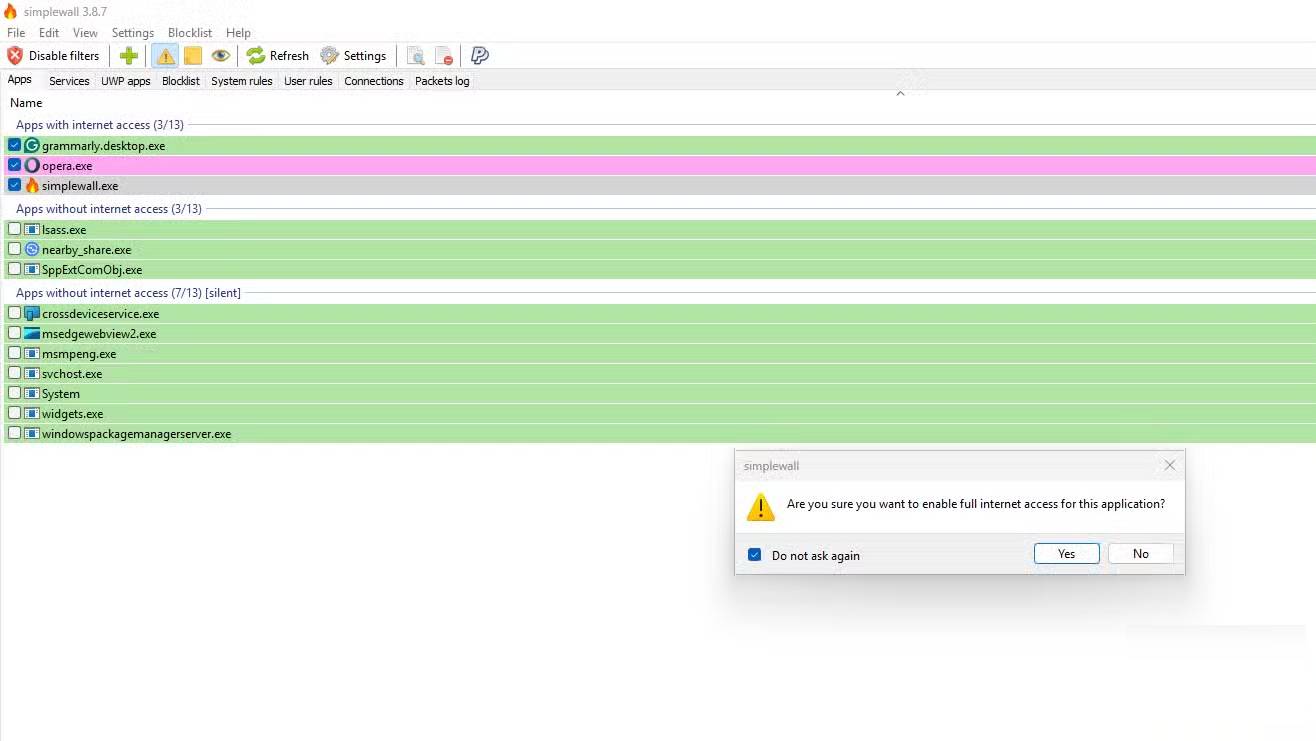Open the View menu
1316x741 pixels.
[x=85, y=33]
